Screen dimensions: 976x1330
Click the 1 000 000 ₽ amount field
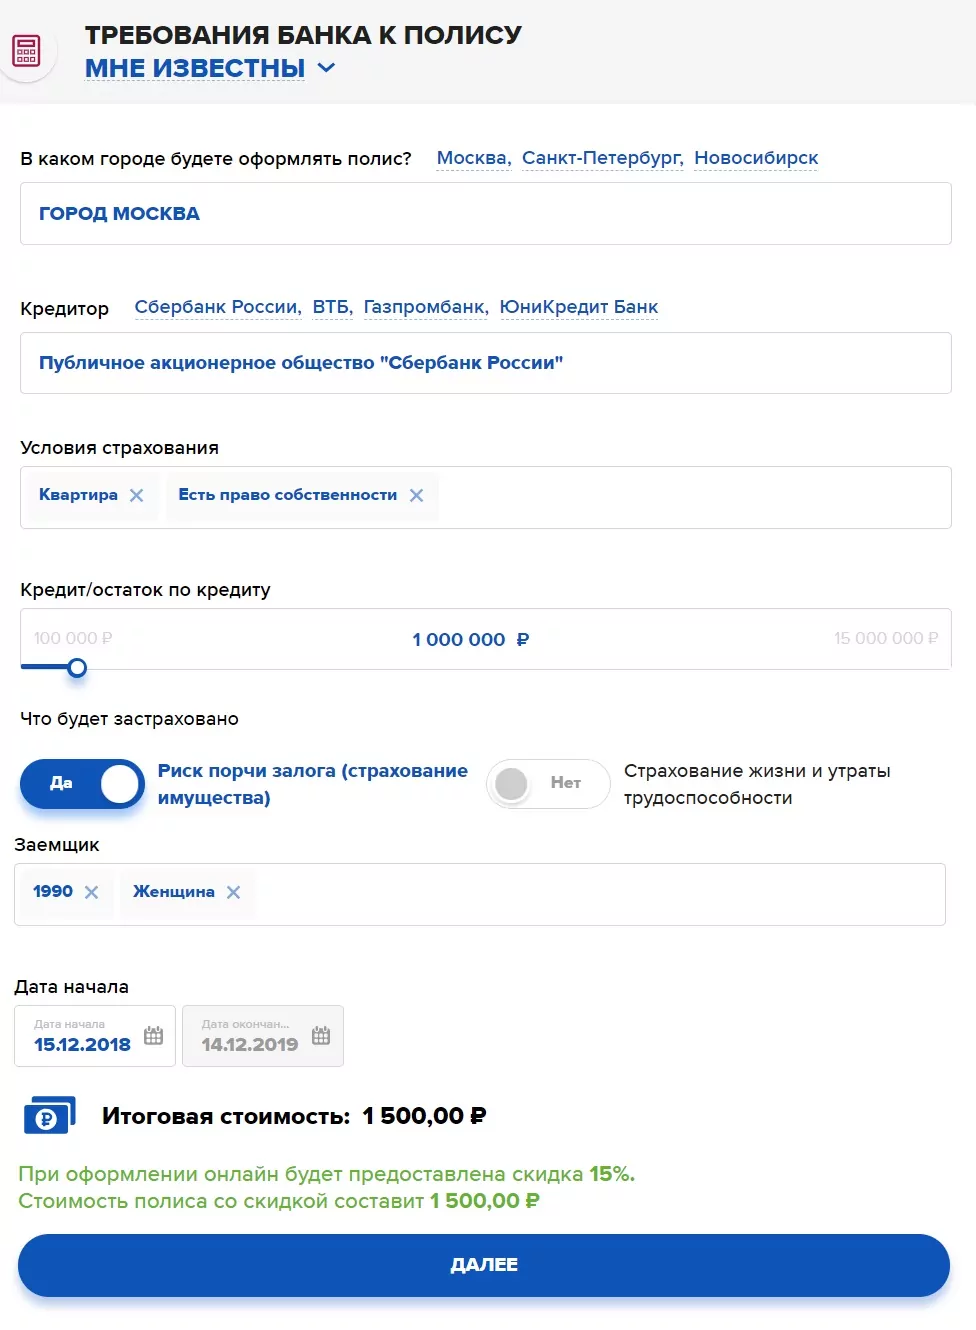(470, 639)
